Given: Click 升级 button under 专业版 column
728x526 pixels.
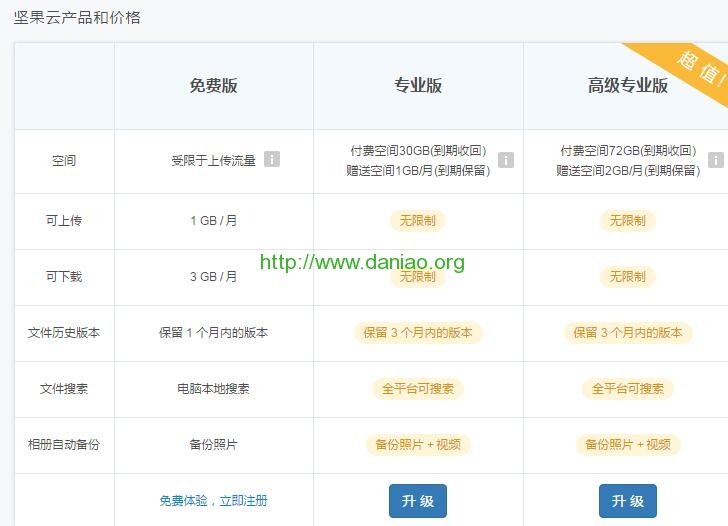Looking at the screenshot, I should 418,501.
